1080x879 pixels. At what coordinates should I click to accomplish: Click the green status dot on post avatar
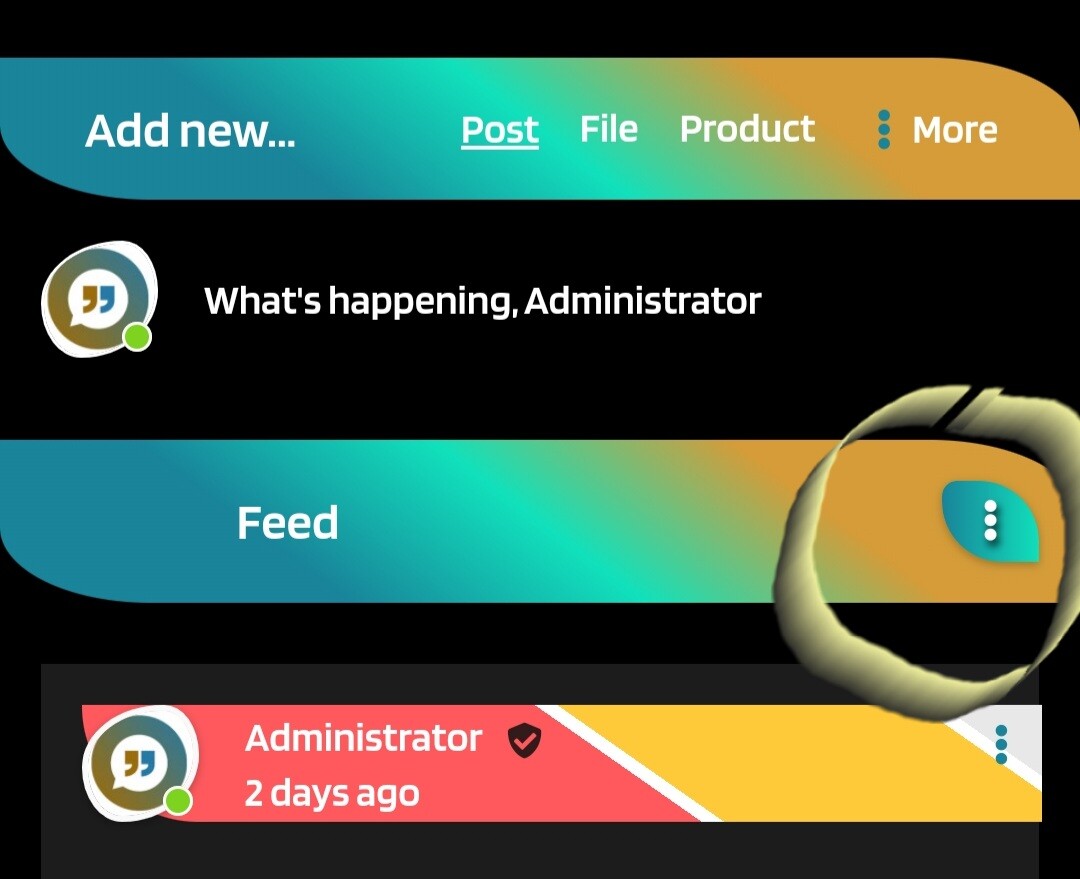click(178, 801)
